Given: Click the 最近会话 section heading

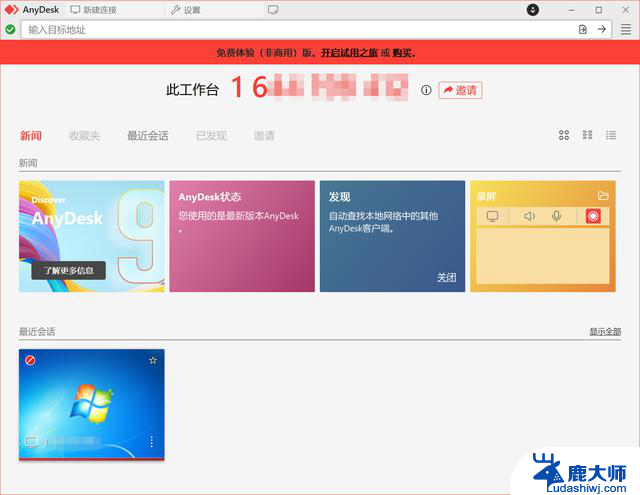Looking at the screenshot, I should click(37, 331).
